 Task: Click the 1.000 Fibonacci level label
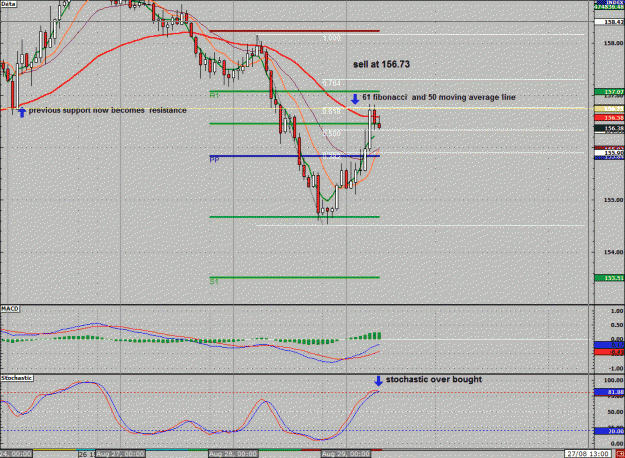coord(332,38)
